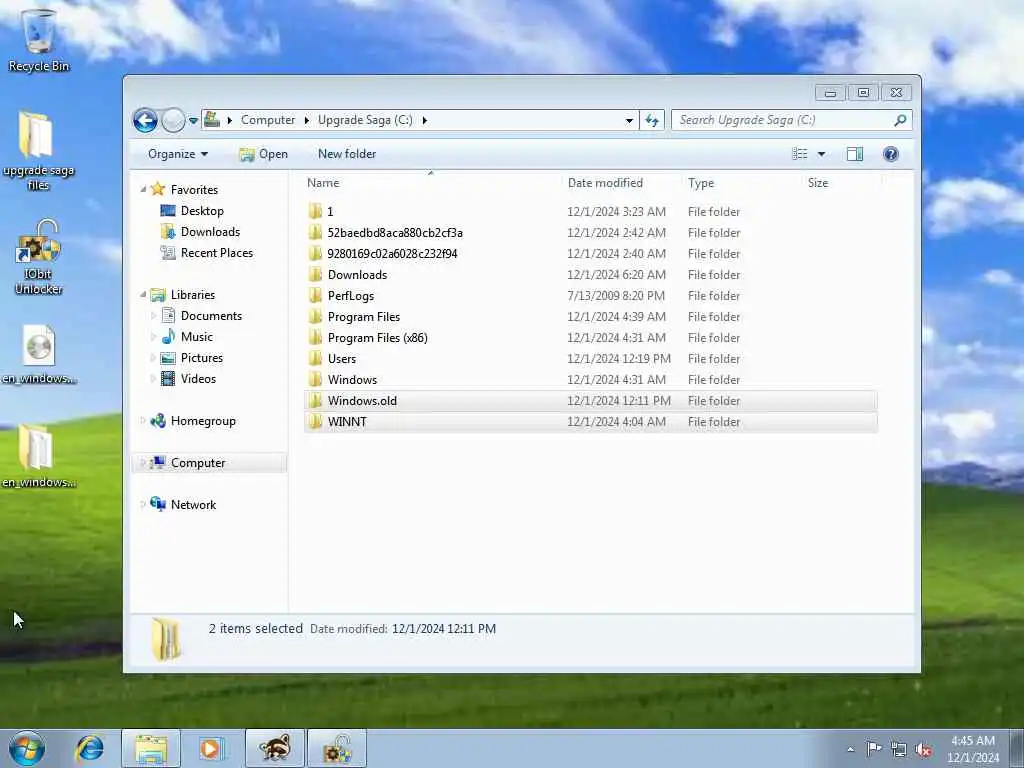Open the address bar history dropdown
The height and width of the screenshot is (768, 1024).
pos(629,120)
